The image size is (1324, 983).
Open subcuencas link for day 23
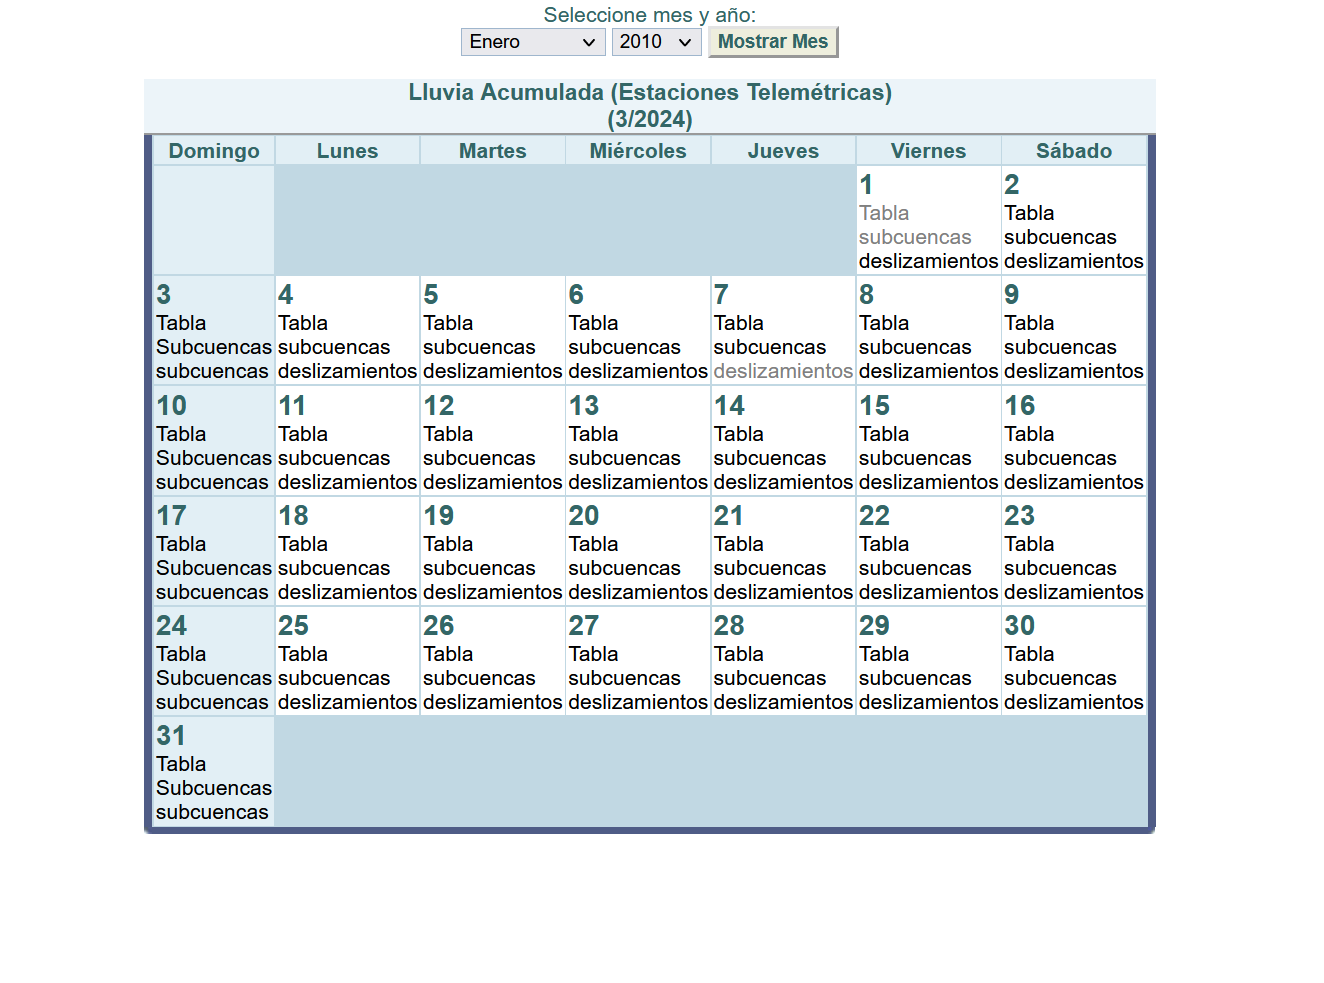(1060, 568)
